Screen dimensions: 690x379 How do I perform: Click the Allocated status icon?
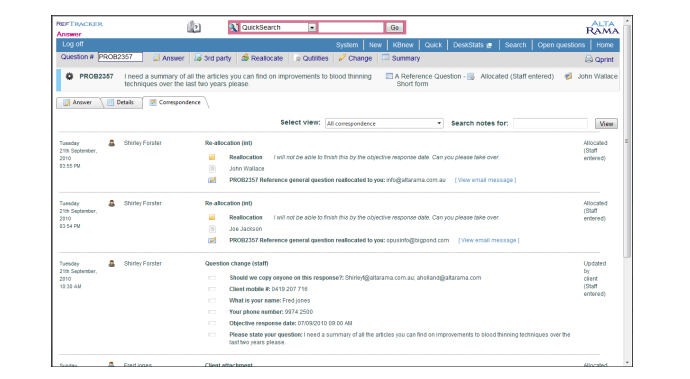click(470, 77)
